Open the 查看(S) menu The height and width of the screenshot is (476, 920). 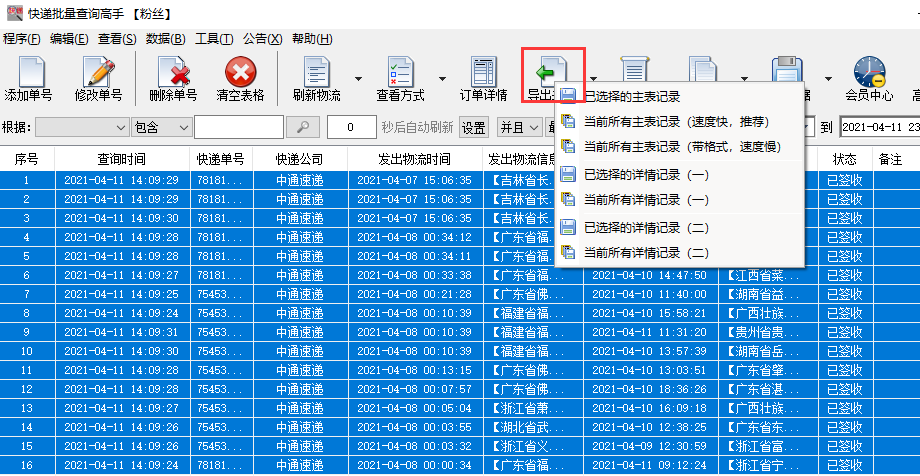117,39
